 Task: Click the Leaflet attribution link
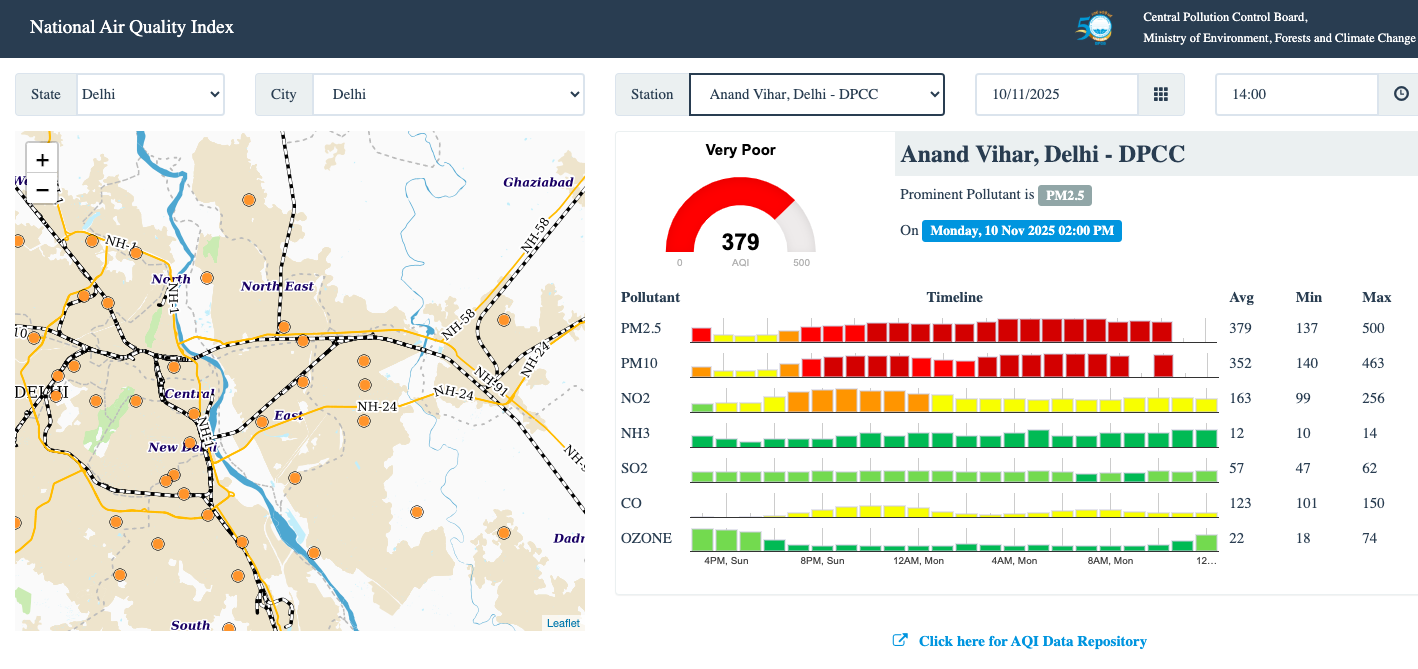563,622
